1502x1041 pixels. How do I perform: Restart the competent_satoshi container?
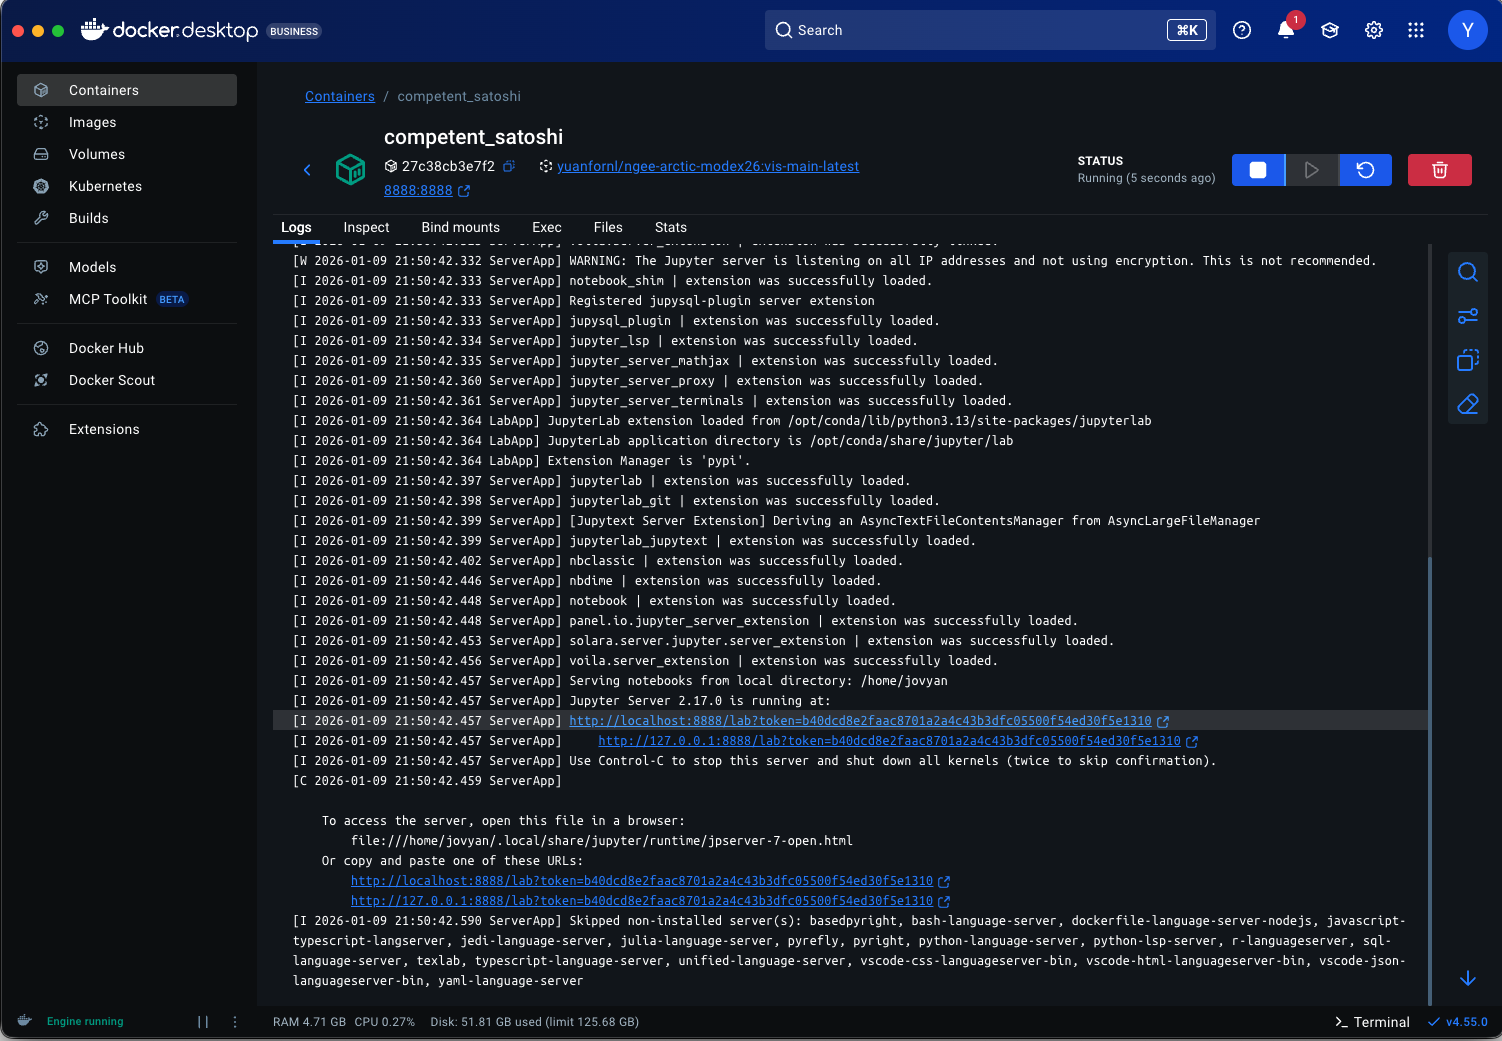pyautogui.click(x=1365, y=169)
